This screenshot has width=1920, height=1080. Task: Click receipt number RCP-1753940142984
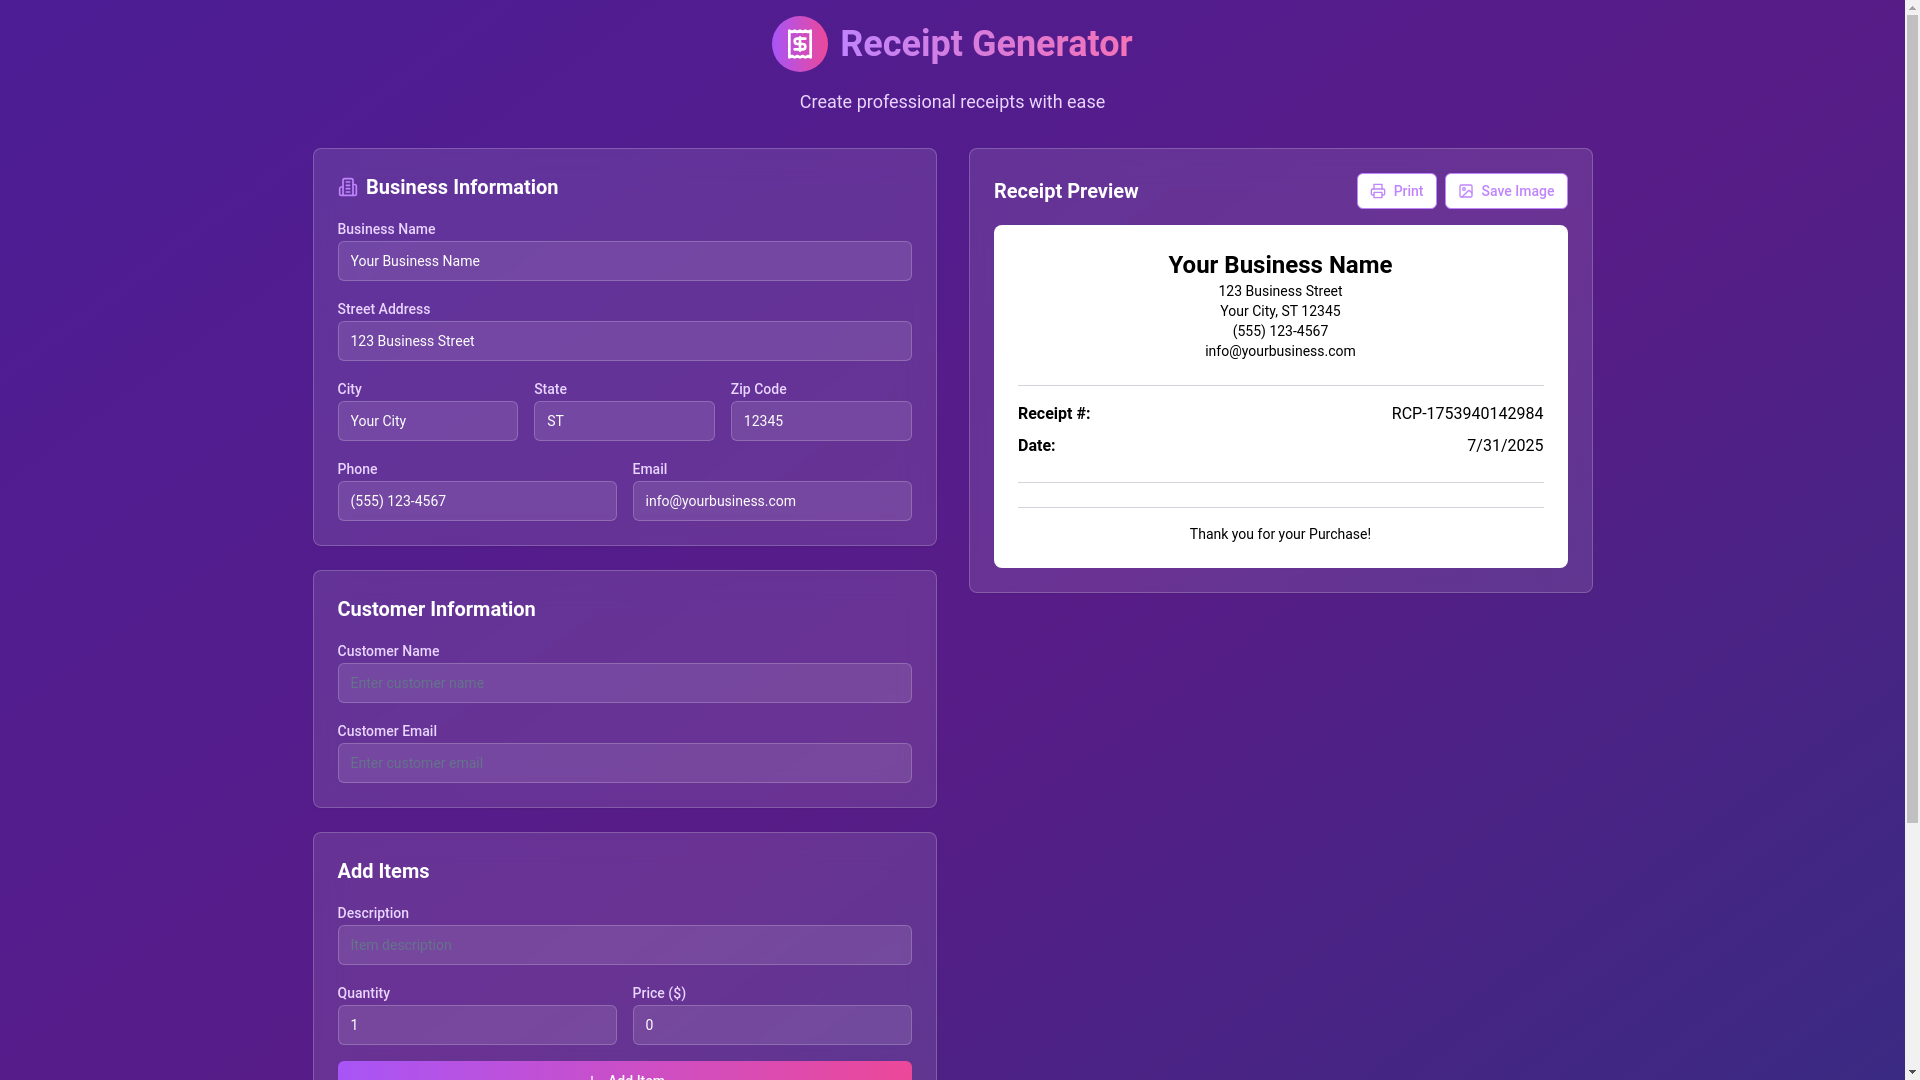pos(1467,414)
